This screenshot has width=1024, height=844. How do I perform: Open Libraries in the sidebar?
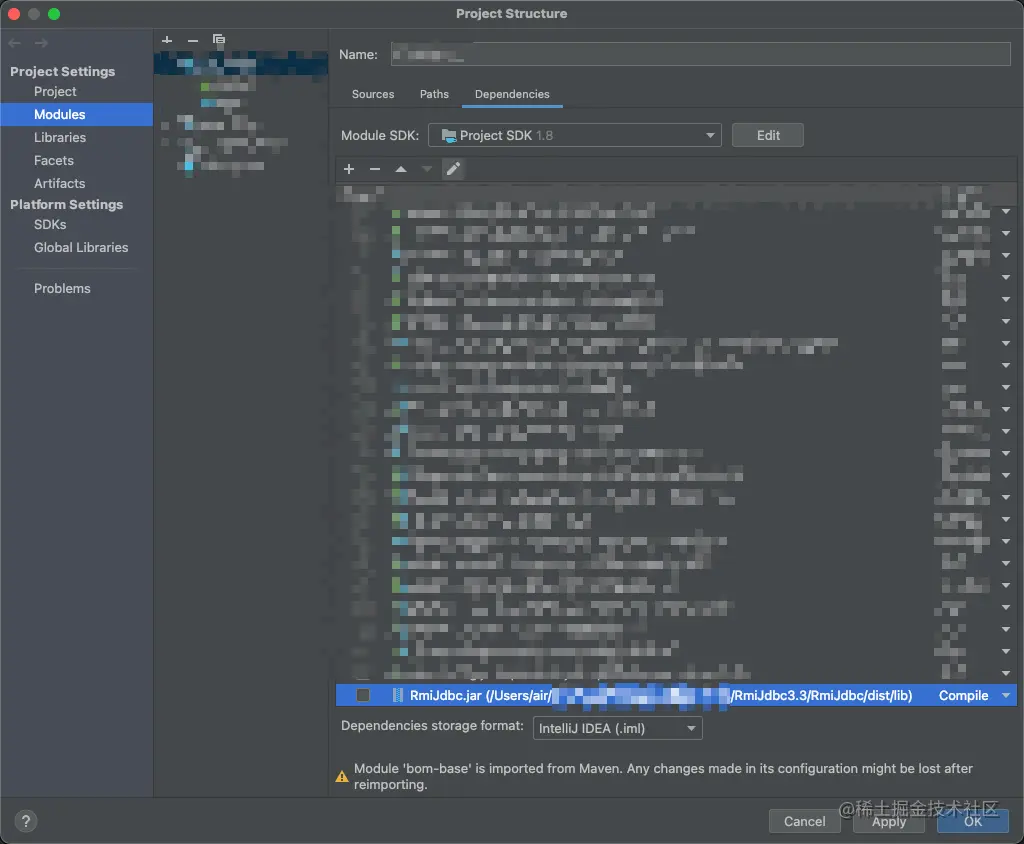pos(60,137)
